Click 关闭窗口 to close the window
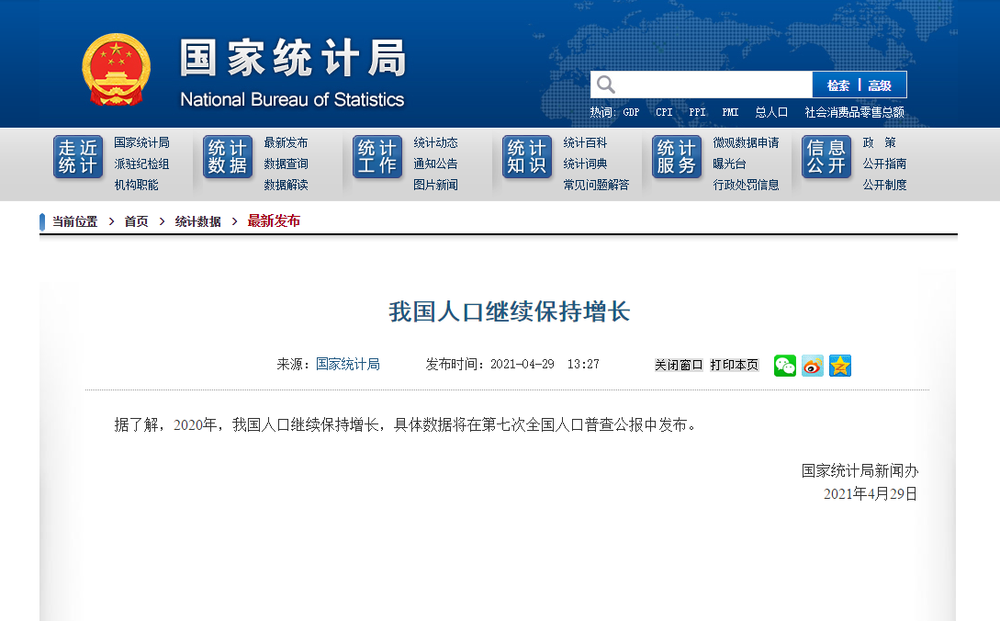 679,365
